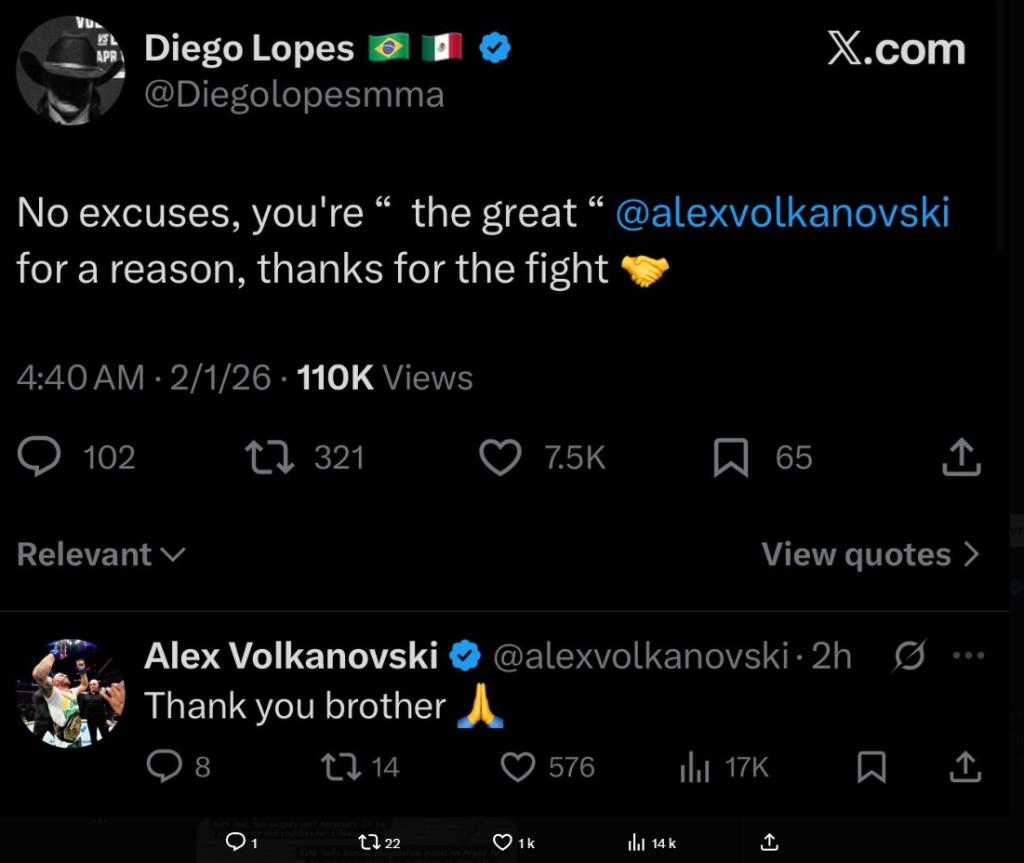Image resolution: width=1024 pixels, height=863 pixels.
Task: Expand the more options menu on Volkanovski's reply
Action: pyautogui.click(x=968, y=655)
